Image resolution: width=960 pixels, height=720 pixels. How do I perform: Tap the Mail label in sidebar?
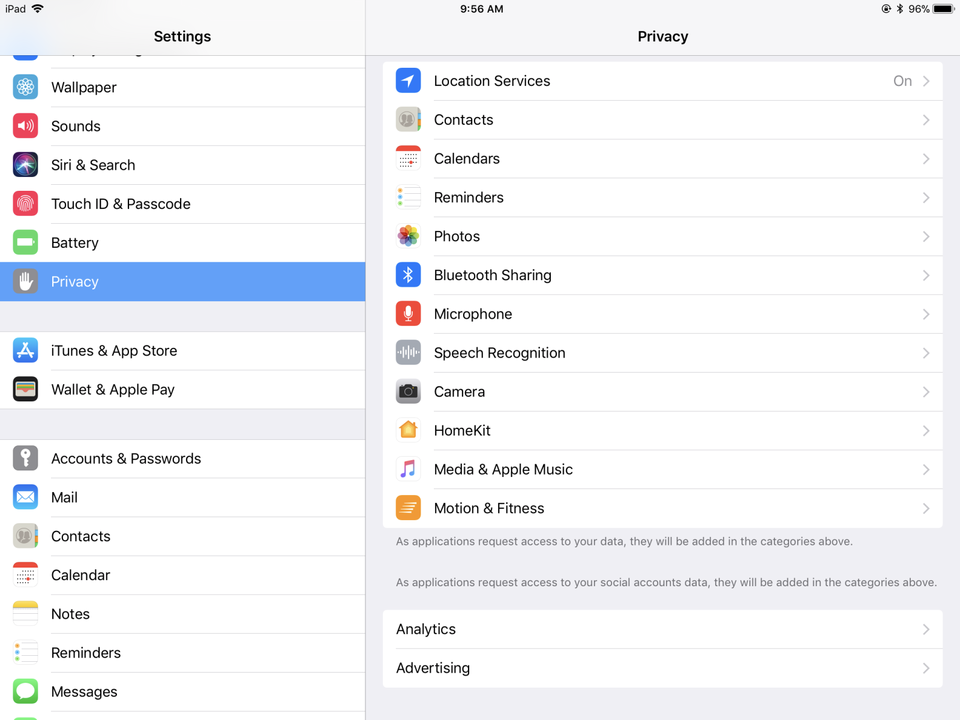point(64,497)
